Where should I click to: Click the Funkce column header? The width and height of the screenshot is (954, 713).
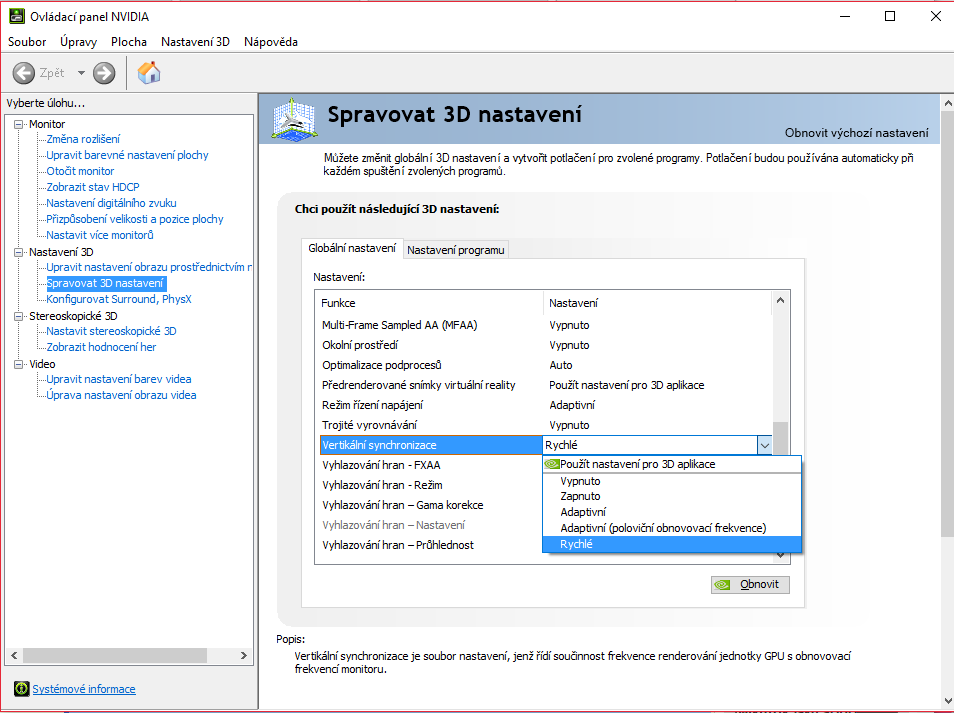tap(431, 303)
